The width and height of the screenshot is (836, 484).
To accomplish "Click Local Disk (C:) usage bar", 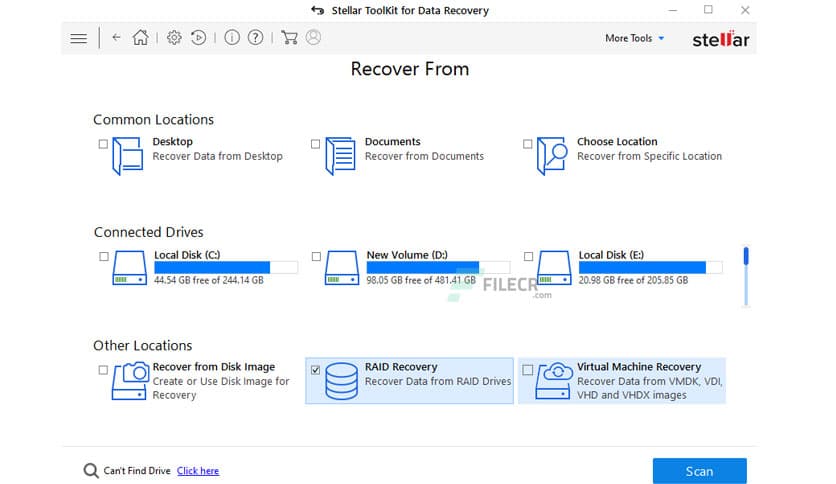I will click(226, 268).
